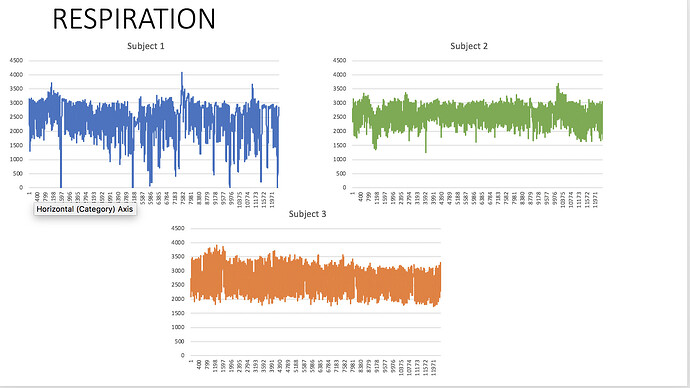The height and width of the screenshot is (388, 690).
Task: Click Subject 2 horizontal category axis labels
Action: (x=477, y=199)
